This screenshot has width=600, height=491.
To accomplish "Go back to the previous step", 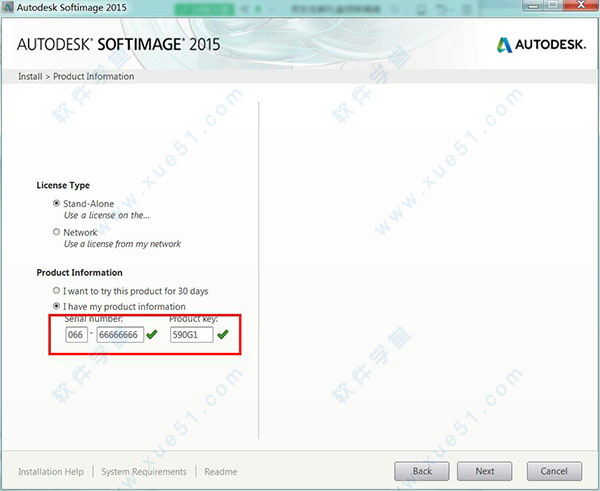I will 422,471.
